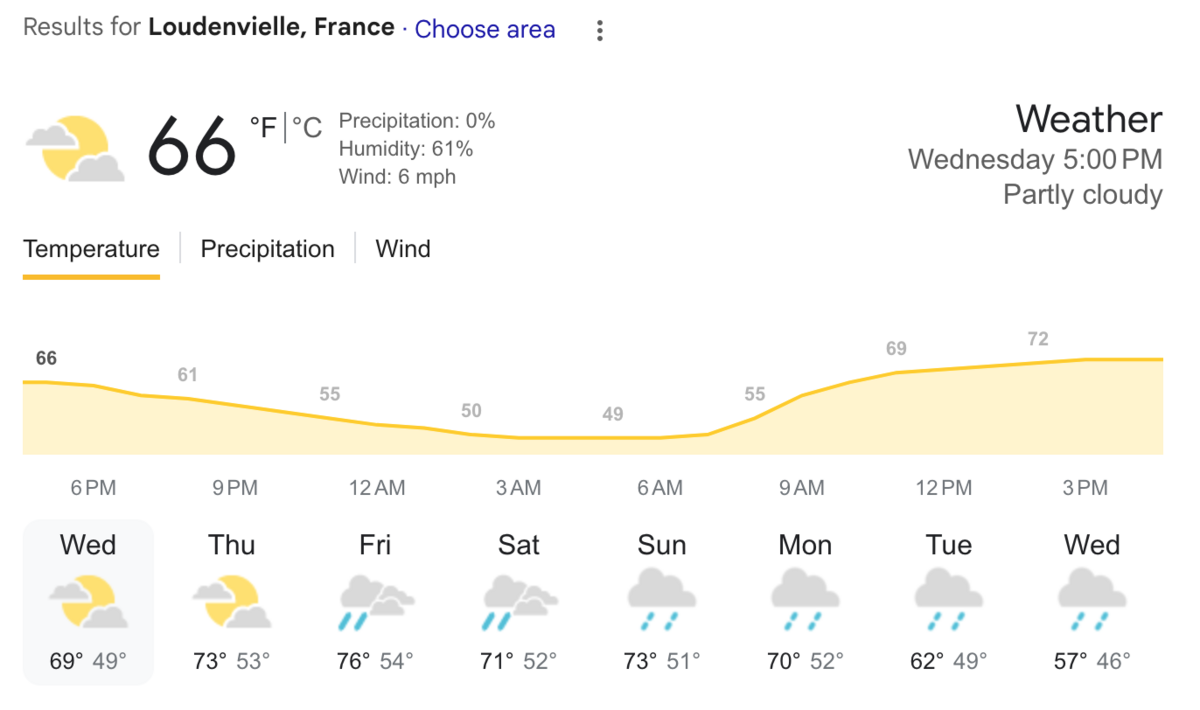The width and height of the screenshot is (1200, 710).
Task: Open the three-dot options menu
Action: (599, 30)
